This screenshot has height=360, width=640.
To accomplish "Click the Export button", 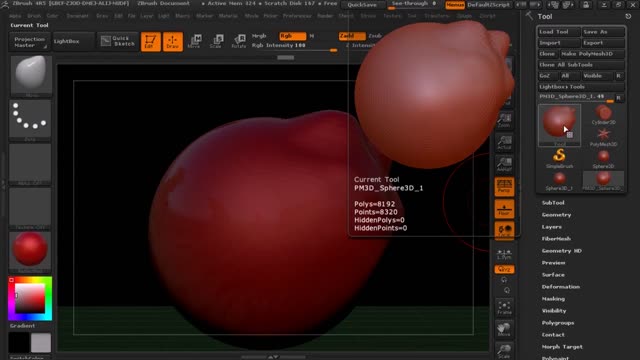I will [603, 43].
